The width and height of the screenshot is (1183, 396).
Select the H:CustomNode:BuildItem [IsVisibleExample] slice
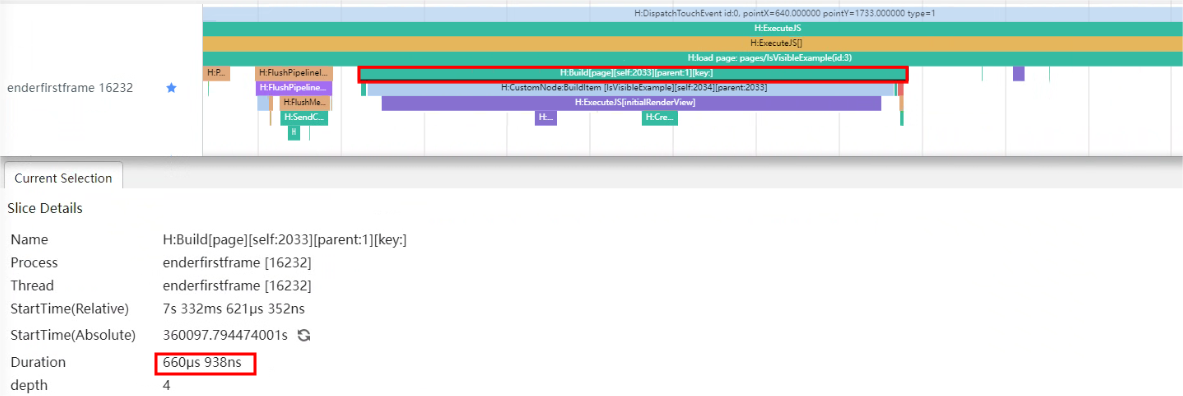[631, 88]
